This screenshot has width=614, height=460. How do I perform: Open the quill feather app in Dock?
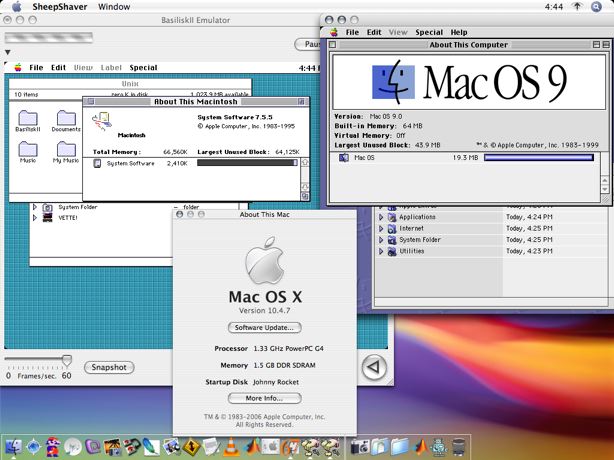coord(152,447)
